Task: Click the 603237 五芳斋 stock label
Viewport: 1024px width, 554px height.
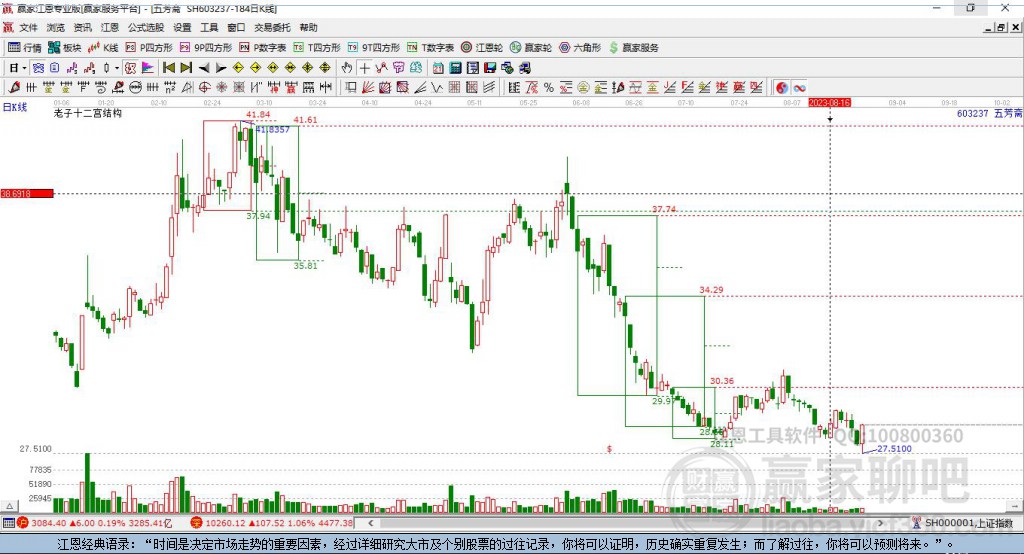Action: (x=989, y=113)
